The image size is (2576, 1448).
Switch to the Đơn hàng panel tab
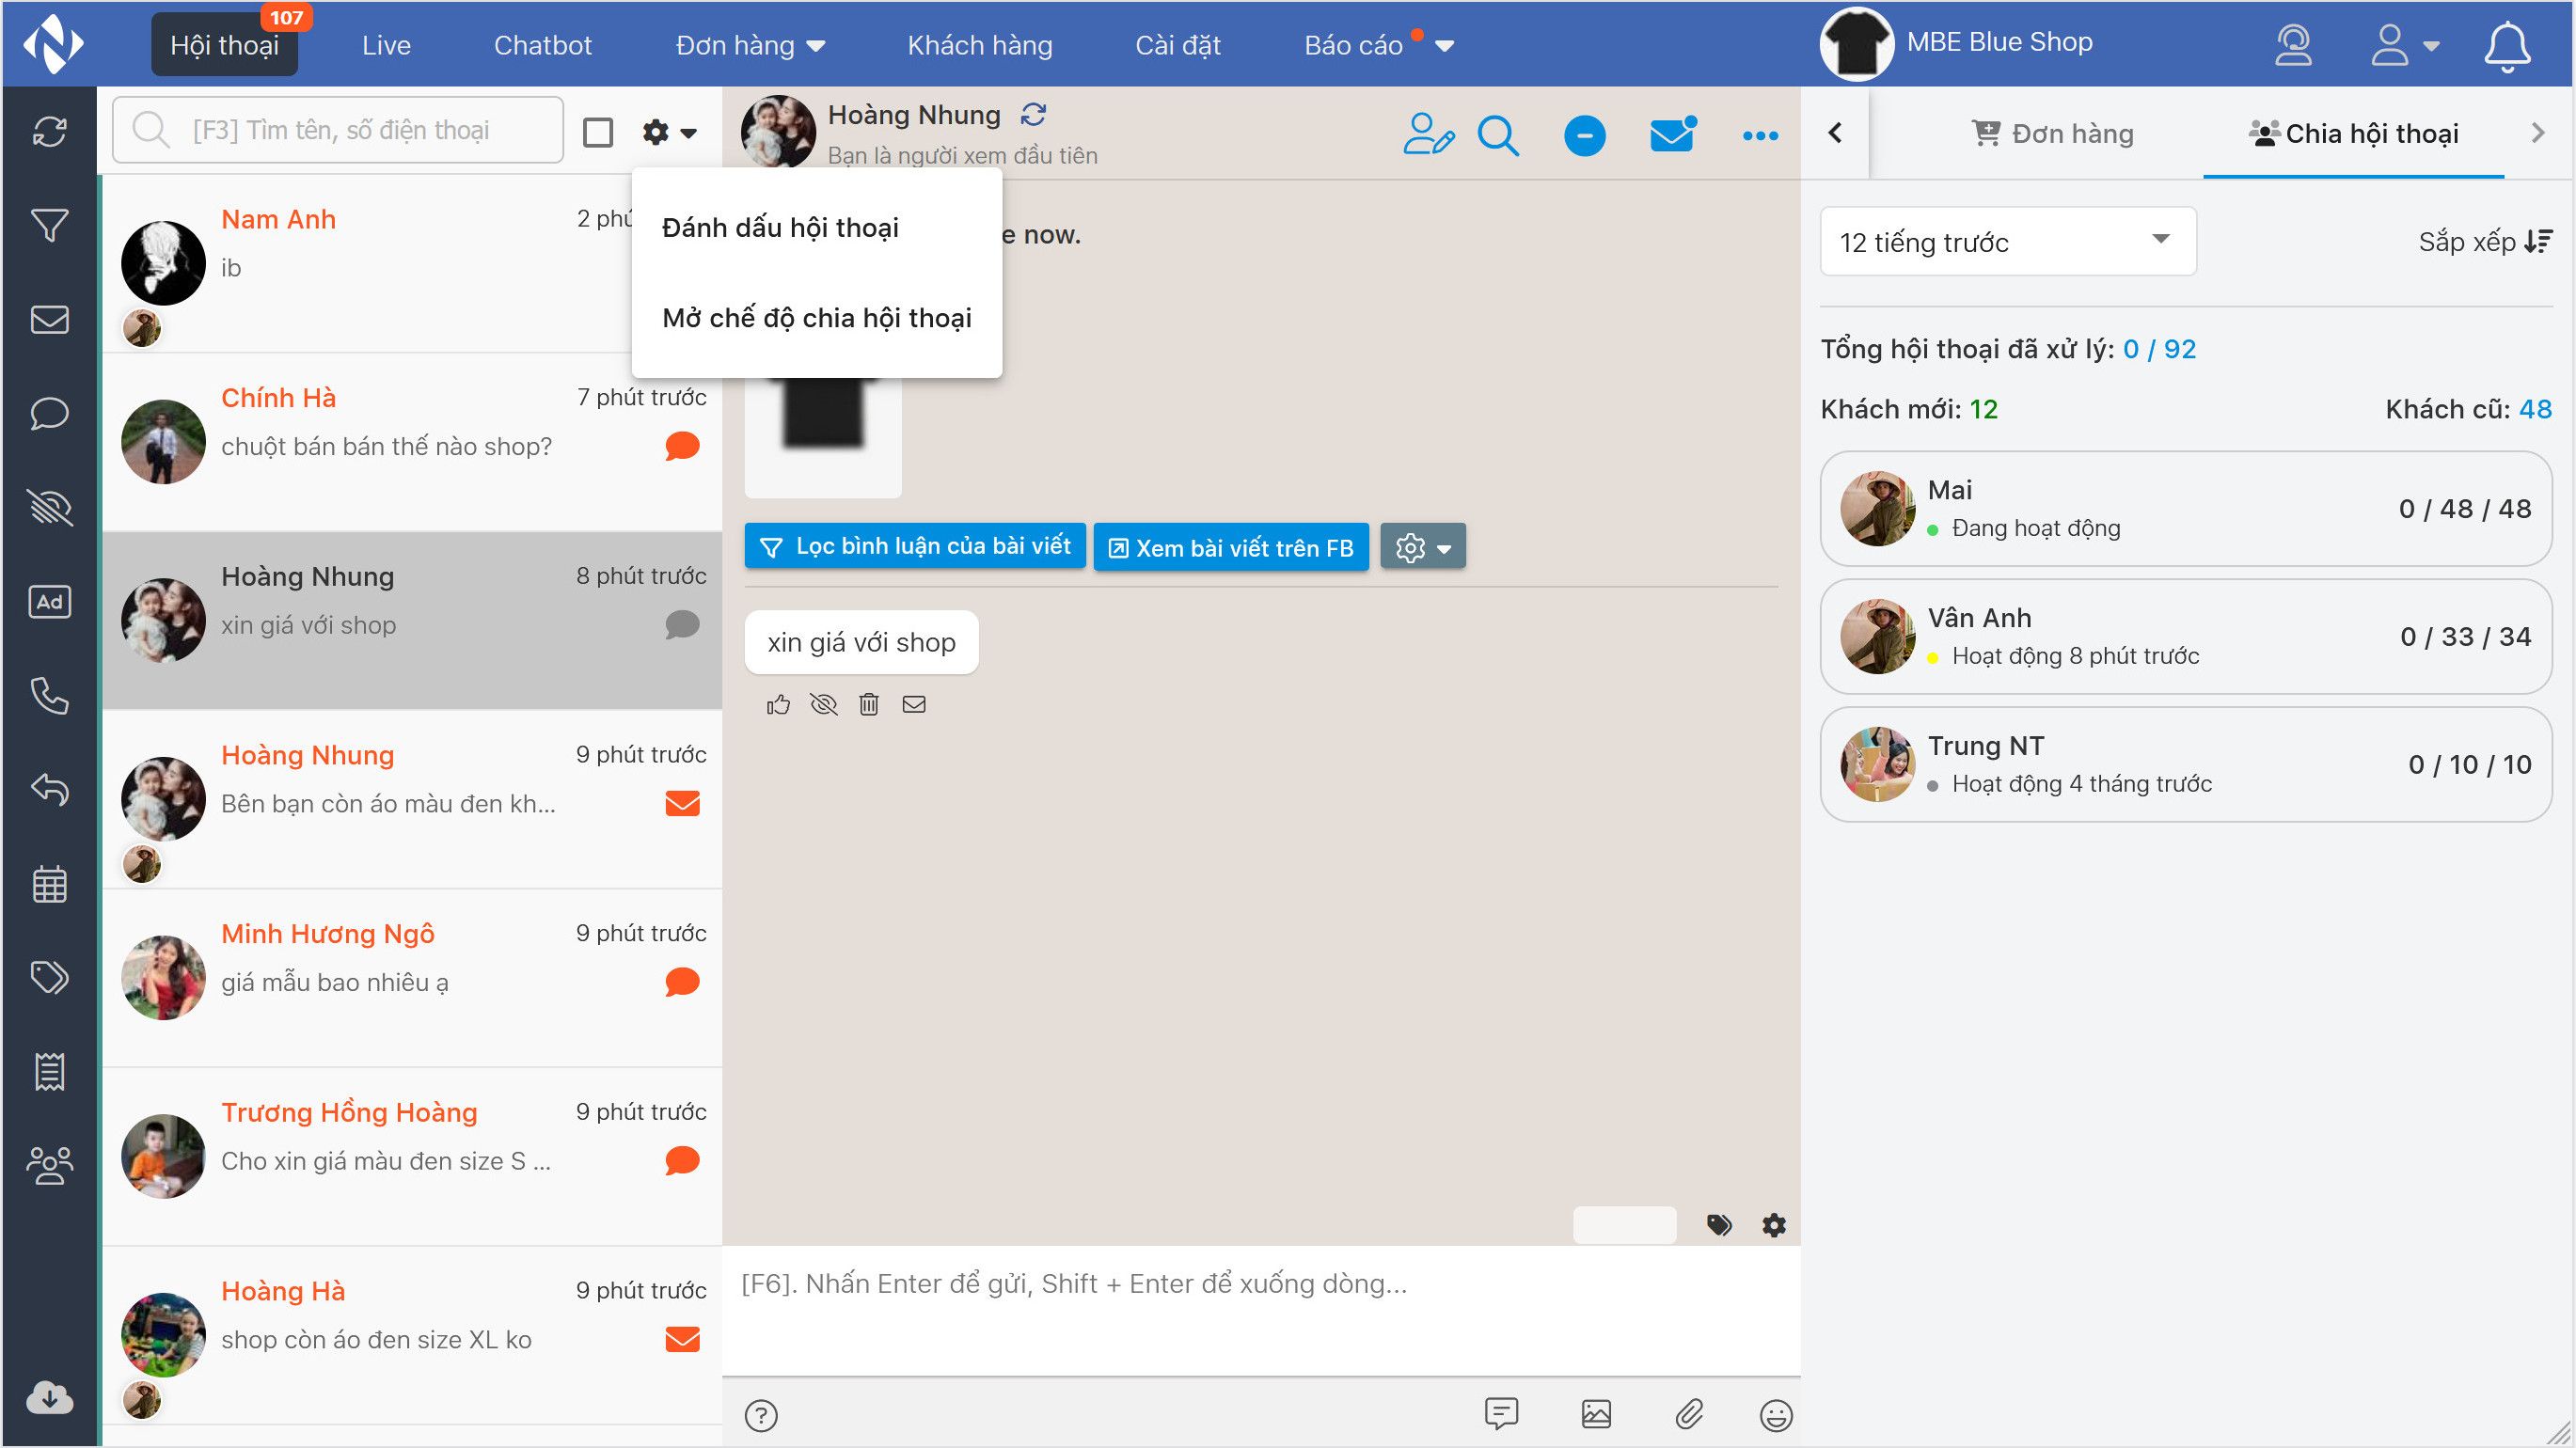pyautogui.click(x=2052, y=133)
